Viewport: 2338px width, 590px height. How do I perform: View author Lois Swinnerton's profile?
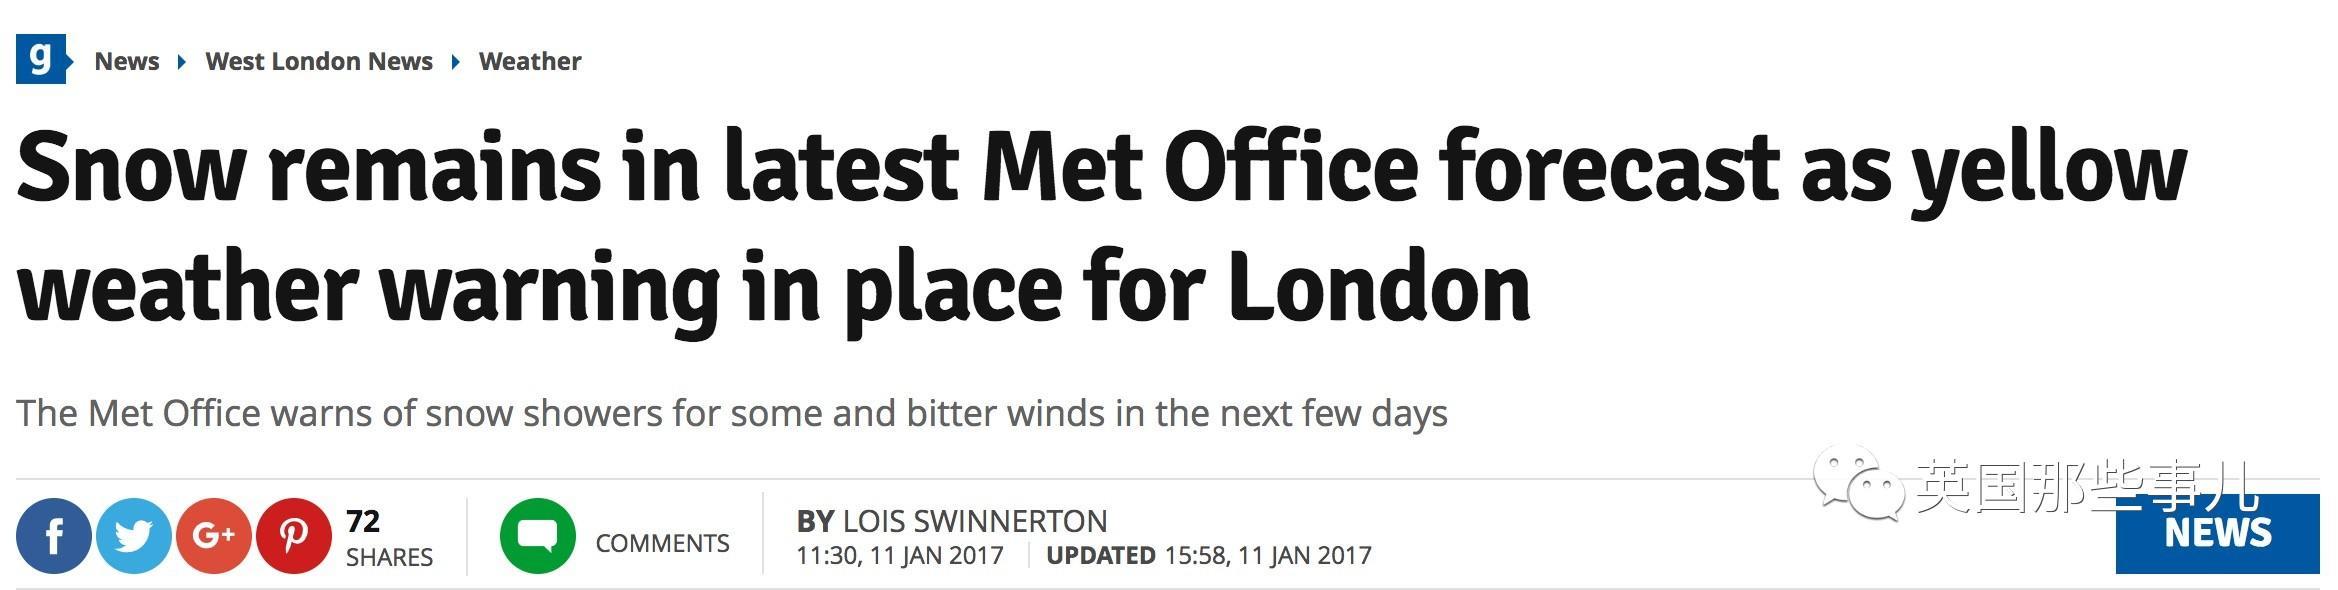click(974, 521)
